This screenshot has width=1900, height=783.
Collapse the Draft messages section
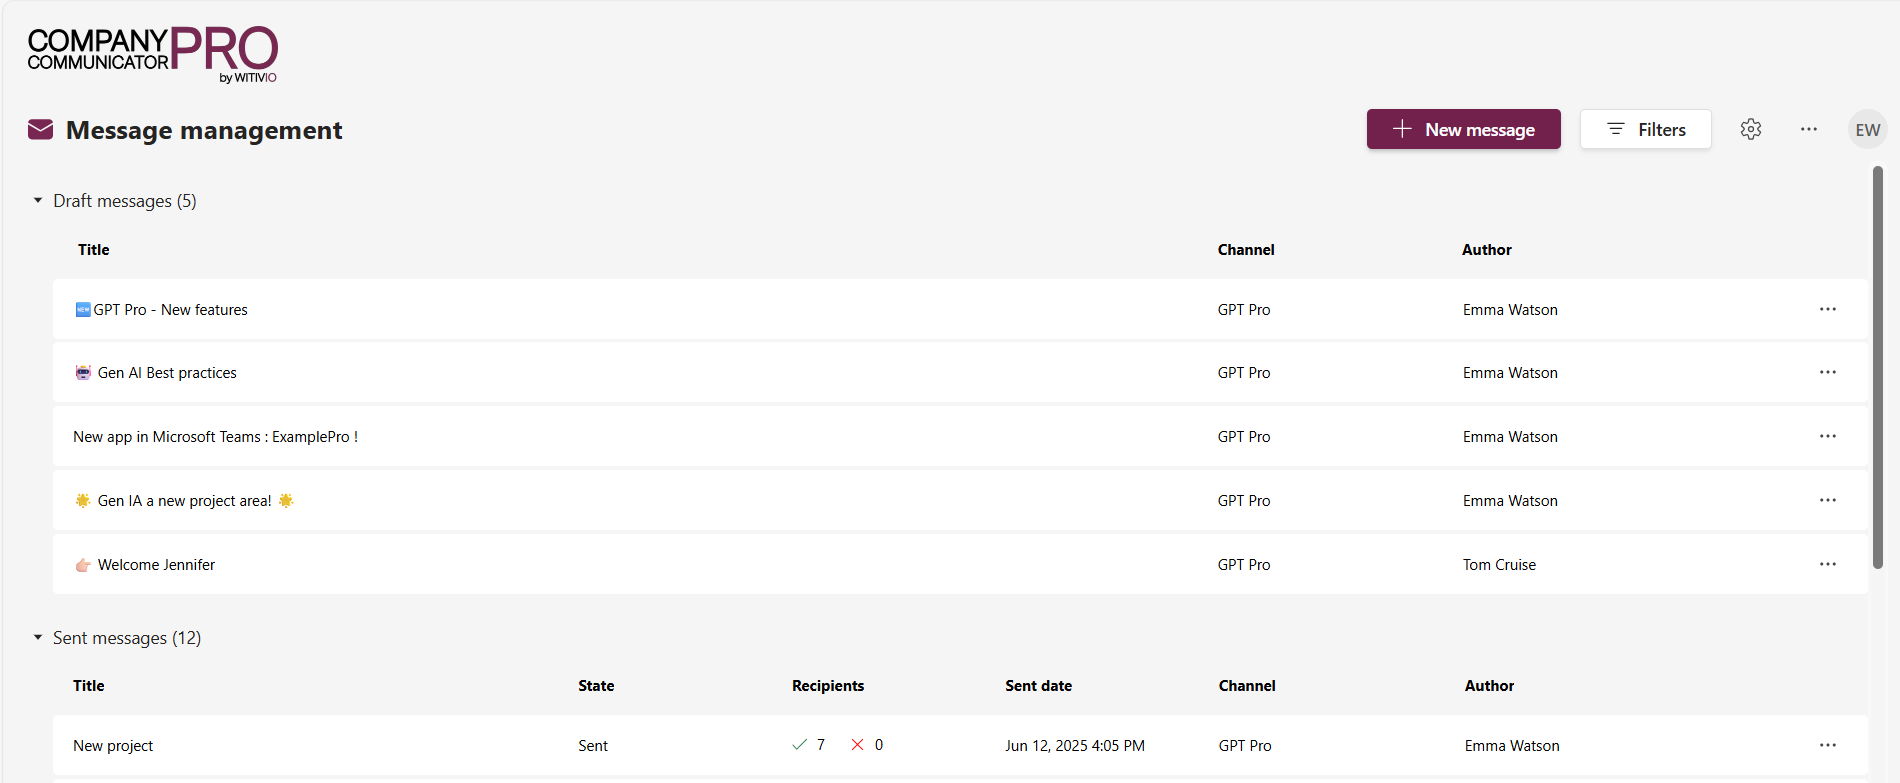pyautogui.click(x=38, y=201)
